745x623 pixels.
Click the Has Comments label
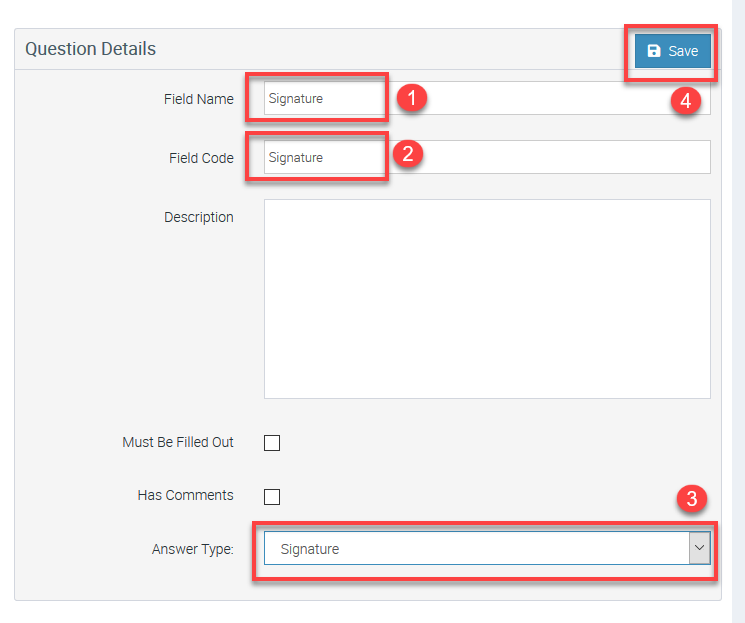185,495
